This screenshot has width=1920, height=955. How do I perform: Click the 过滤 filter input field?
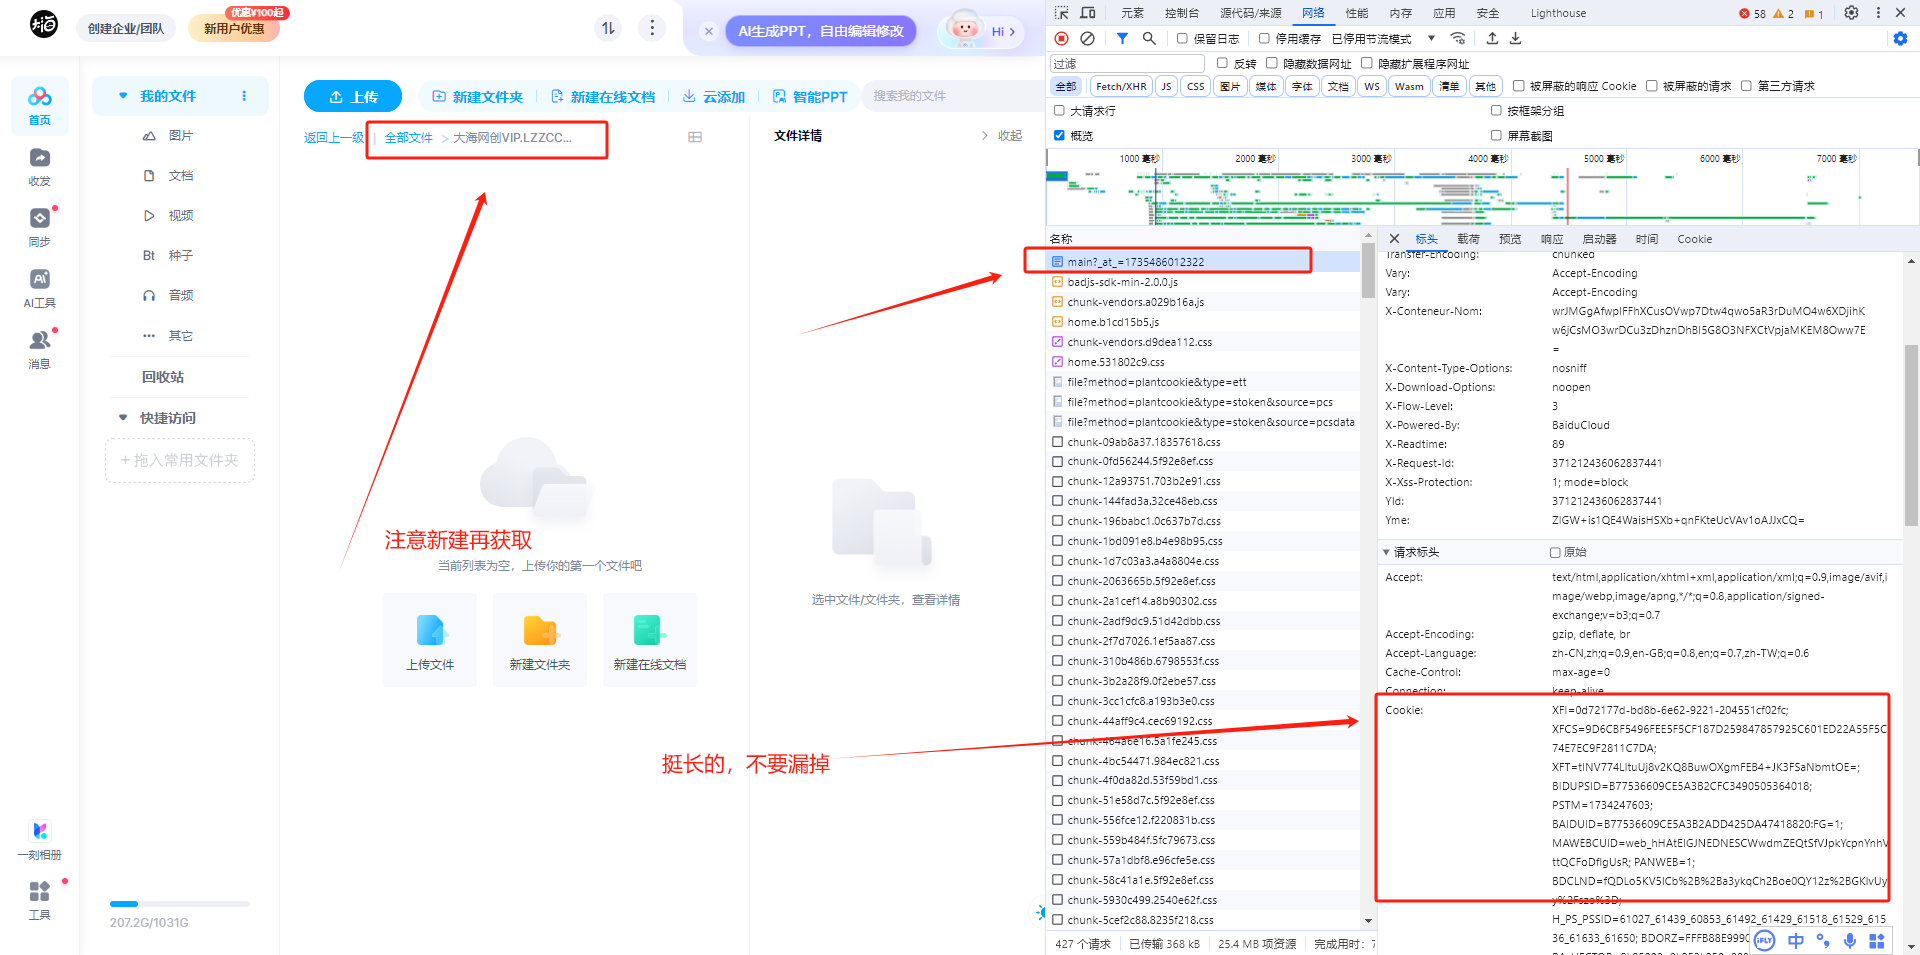[1127, 63]
